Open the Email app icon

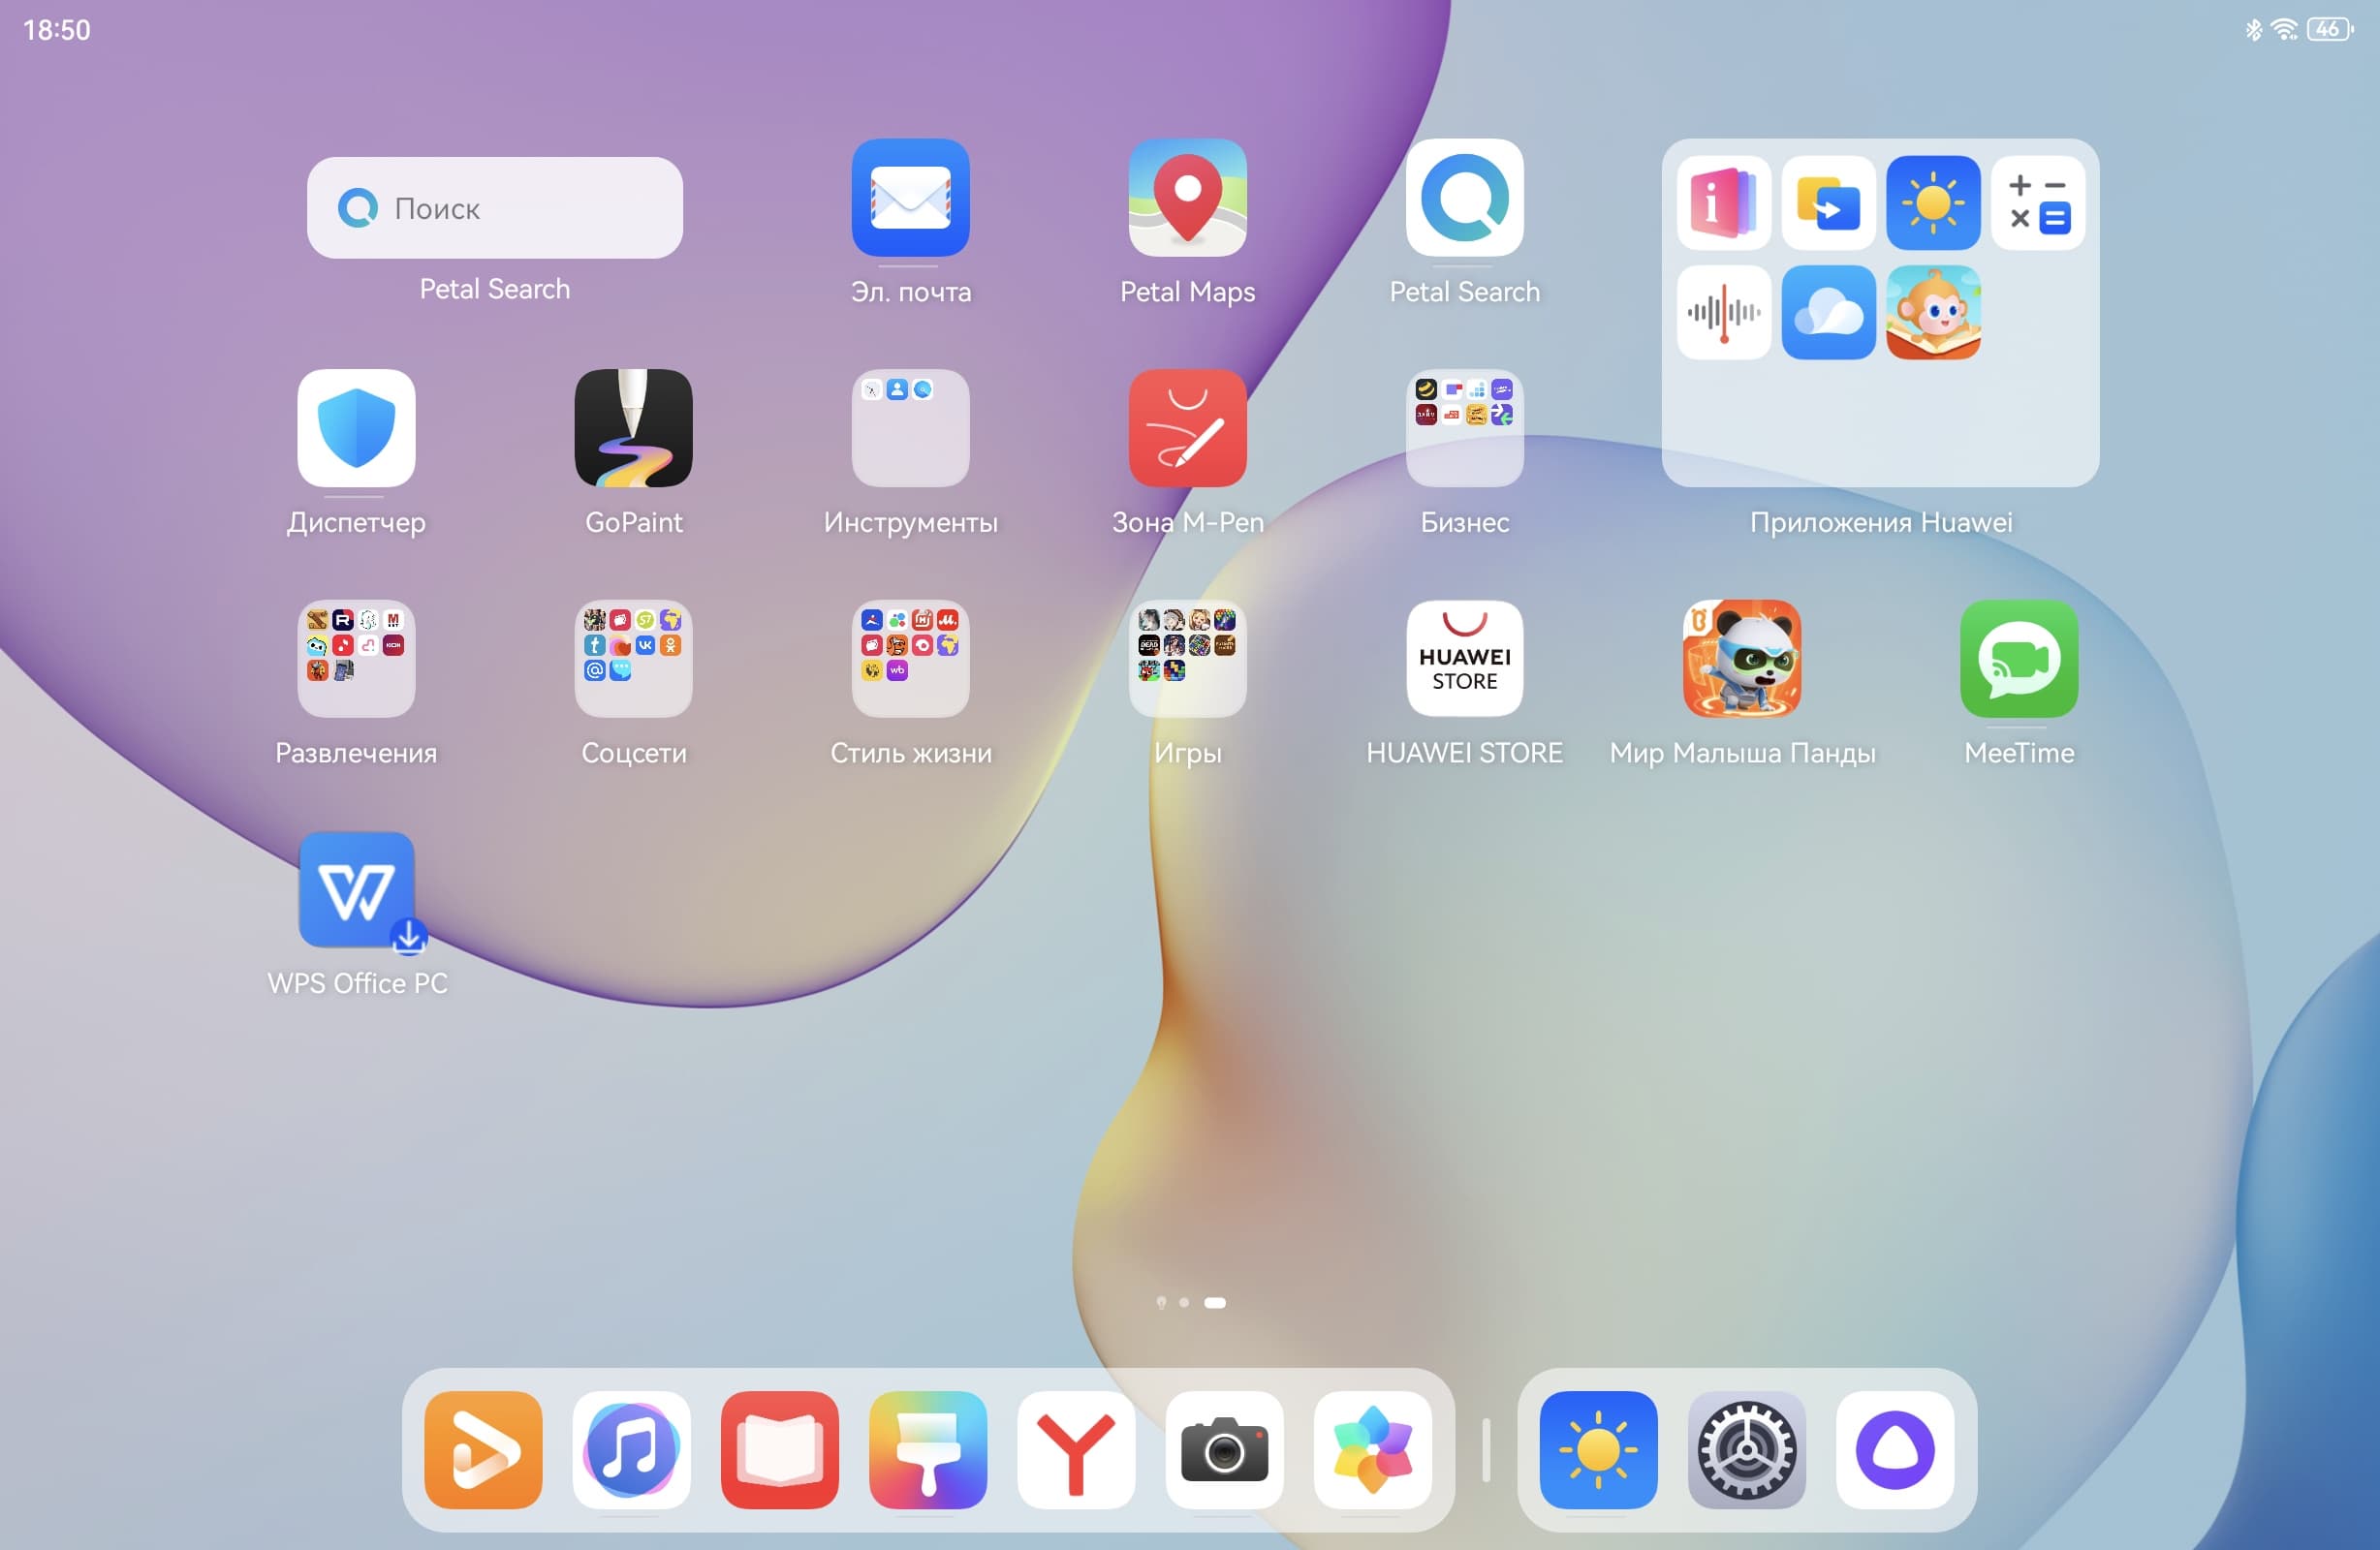tap(910, 198)
